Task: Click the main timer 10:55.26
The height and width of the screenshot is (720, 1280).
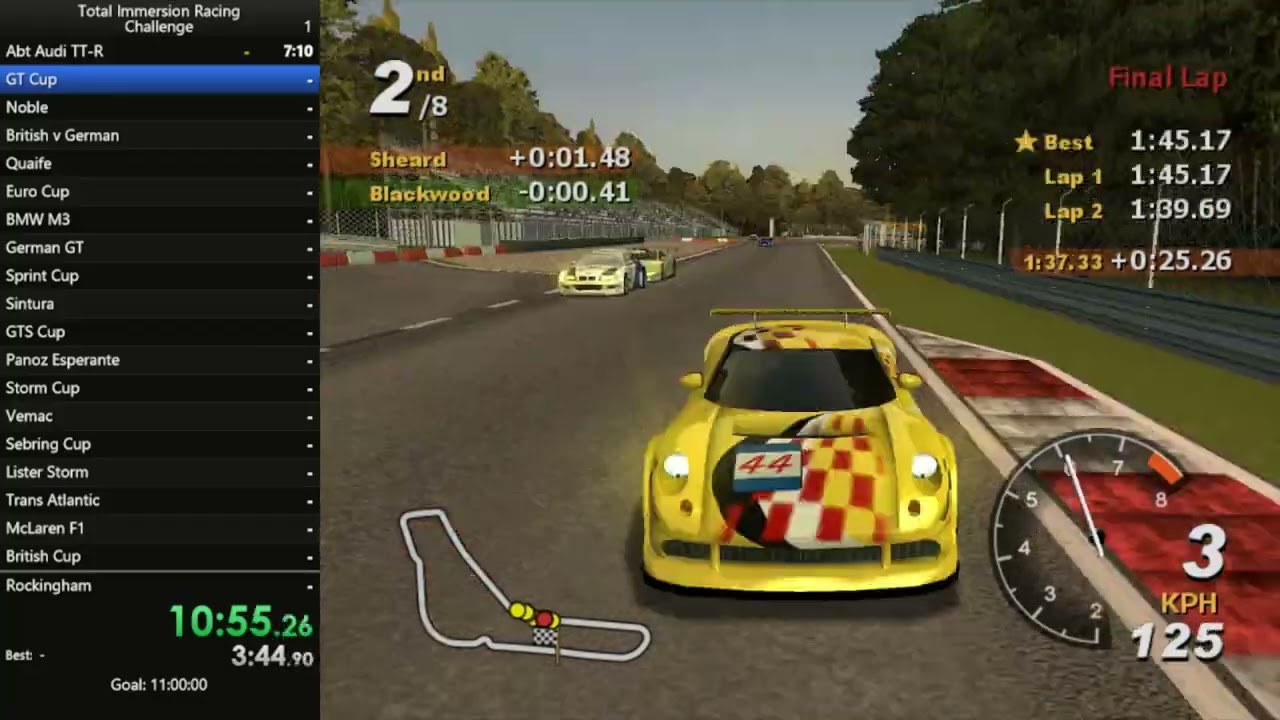Action: (241, 622)
